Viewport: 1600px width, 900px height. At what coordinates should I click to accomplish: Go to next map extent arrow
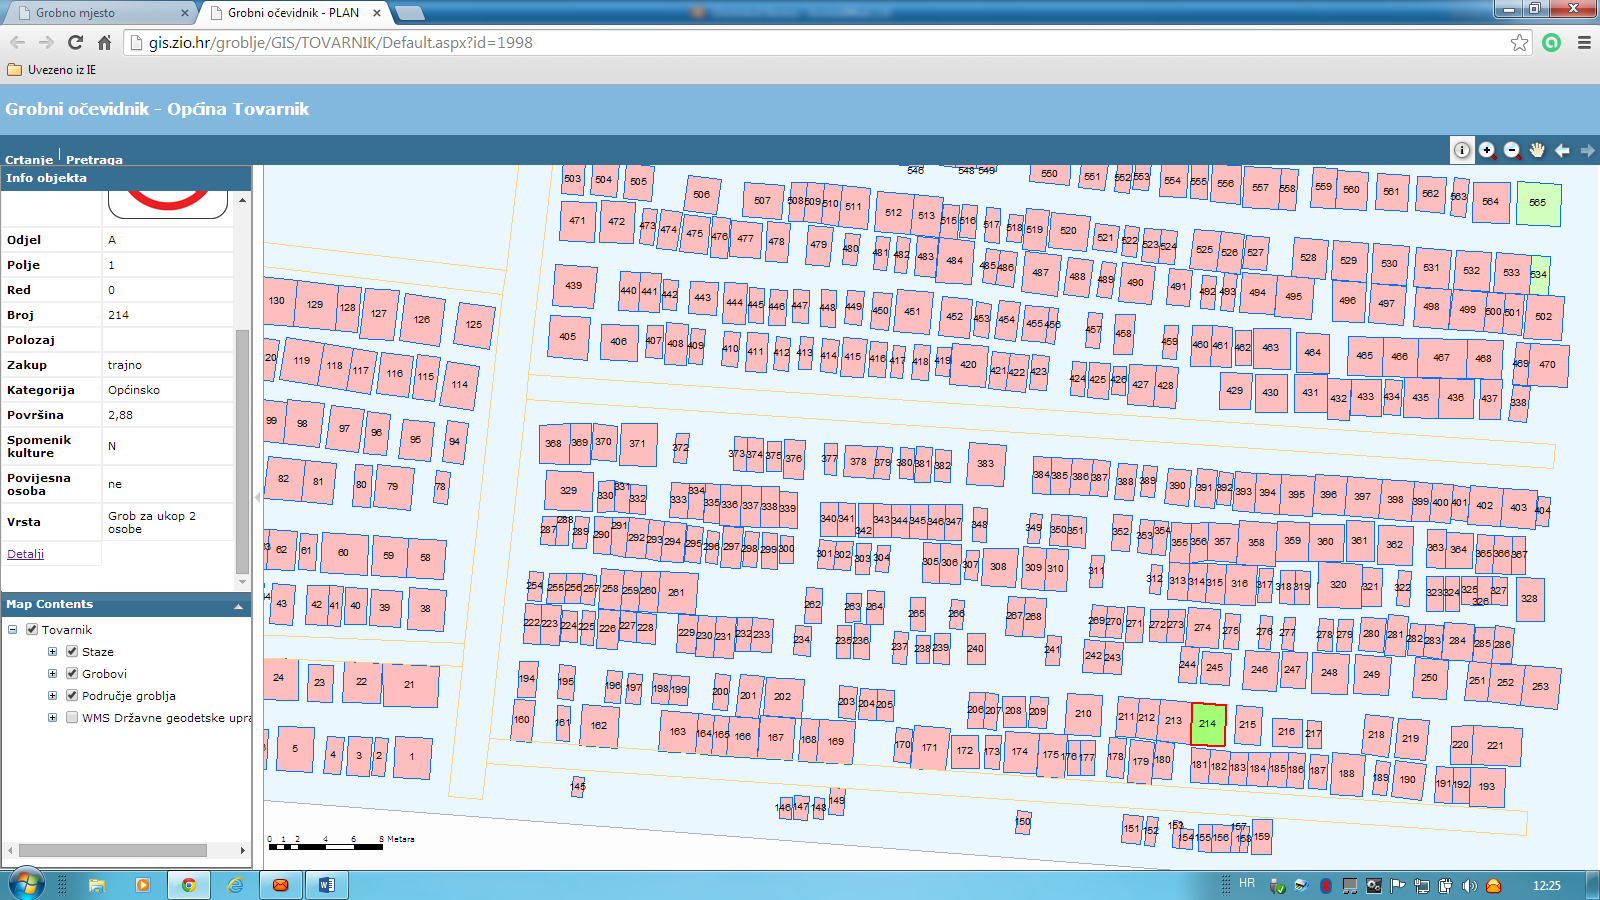tap(1587, 150)
